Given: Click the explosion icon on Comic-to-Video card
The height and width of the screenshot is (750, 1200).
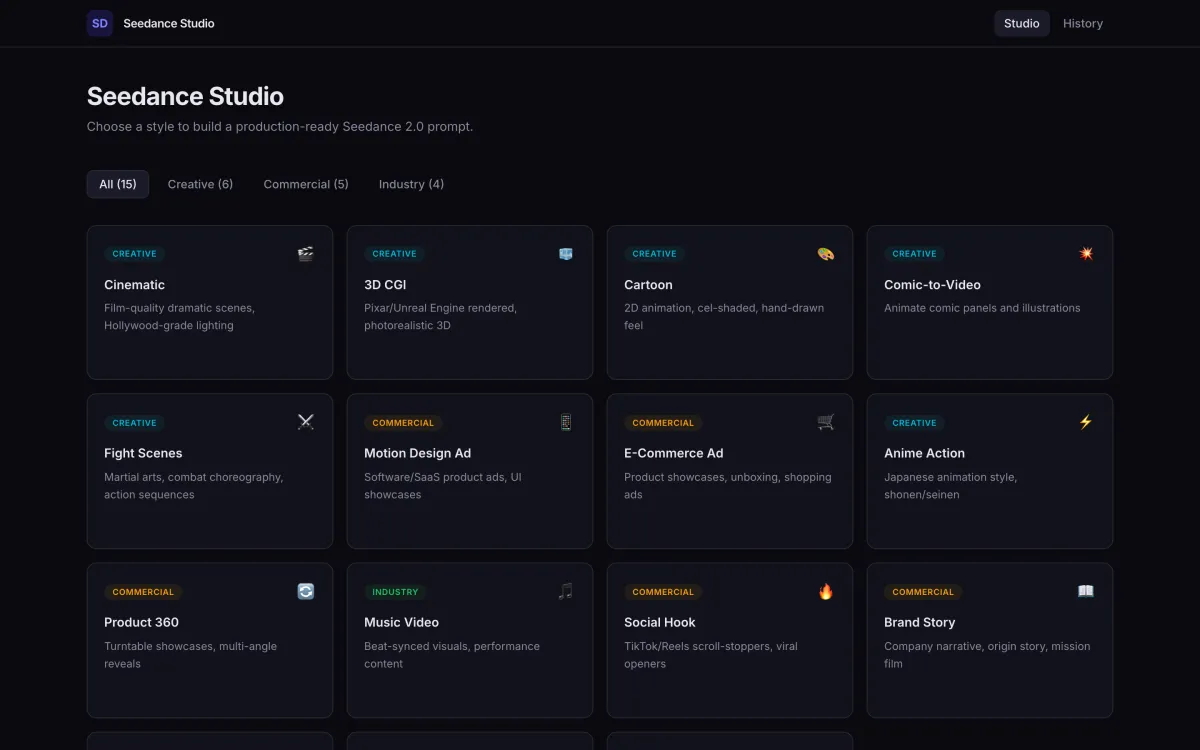Looking at the screenshot, I should click(1086, 254).
